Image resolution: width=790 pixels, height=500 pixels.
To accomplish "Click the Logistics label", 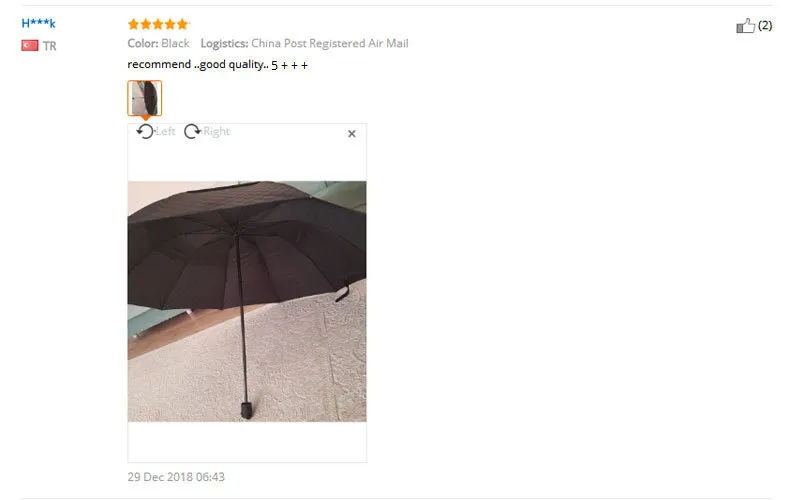I will [x=224, y=43].
